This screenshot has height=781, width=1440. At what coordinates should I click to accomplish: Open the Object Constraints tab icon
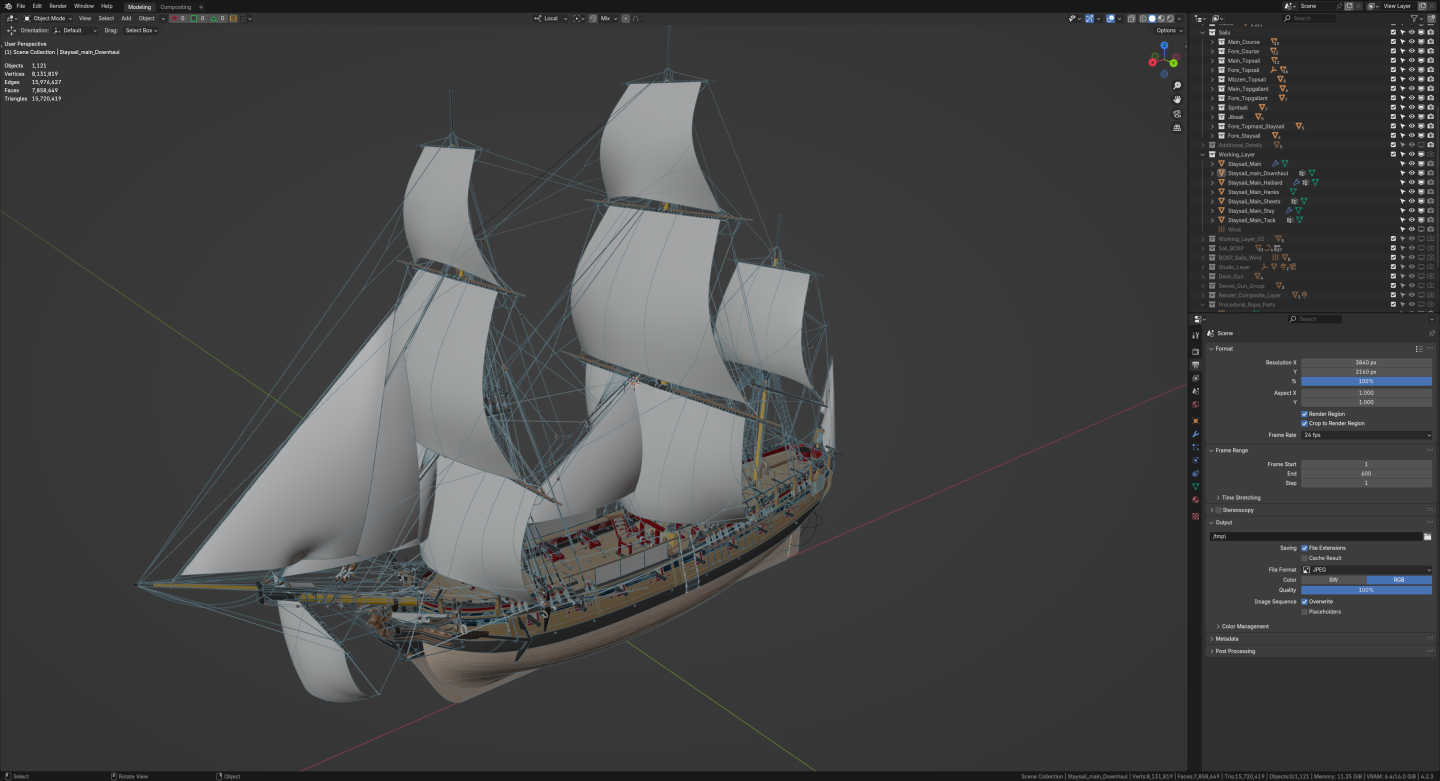click(x=1195, y=473)
